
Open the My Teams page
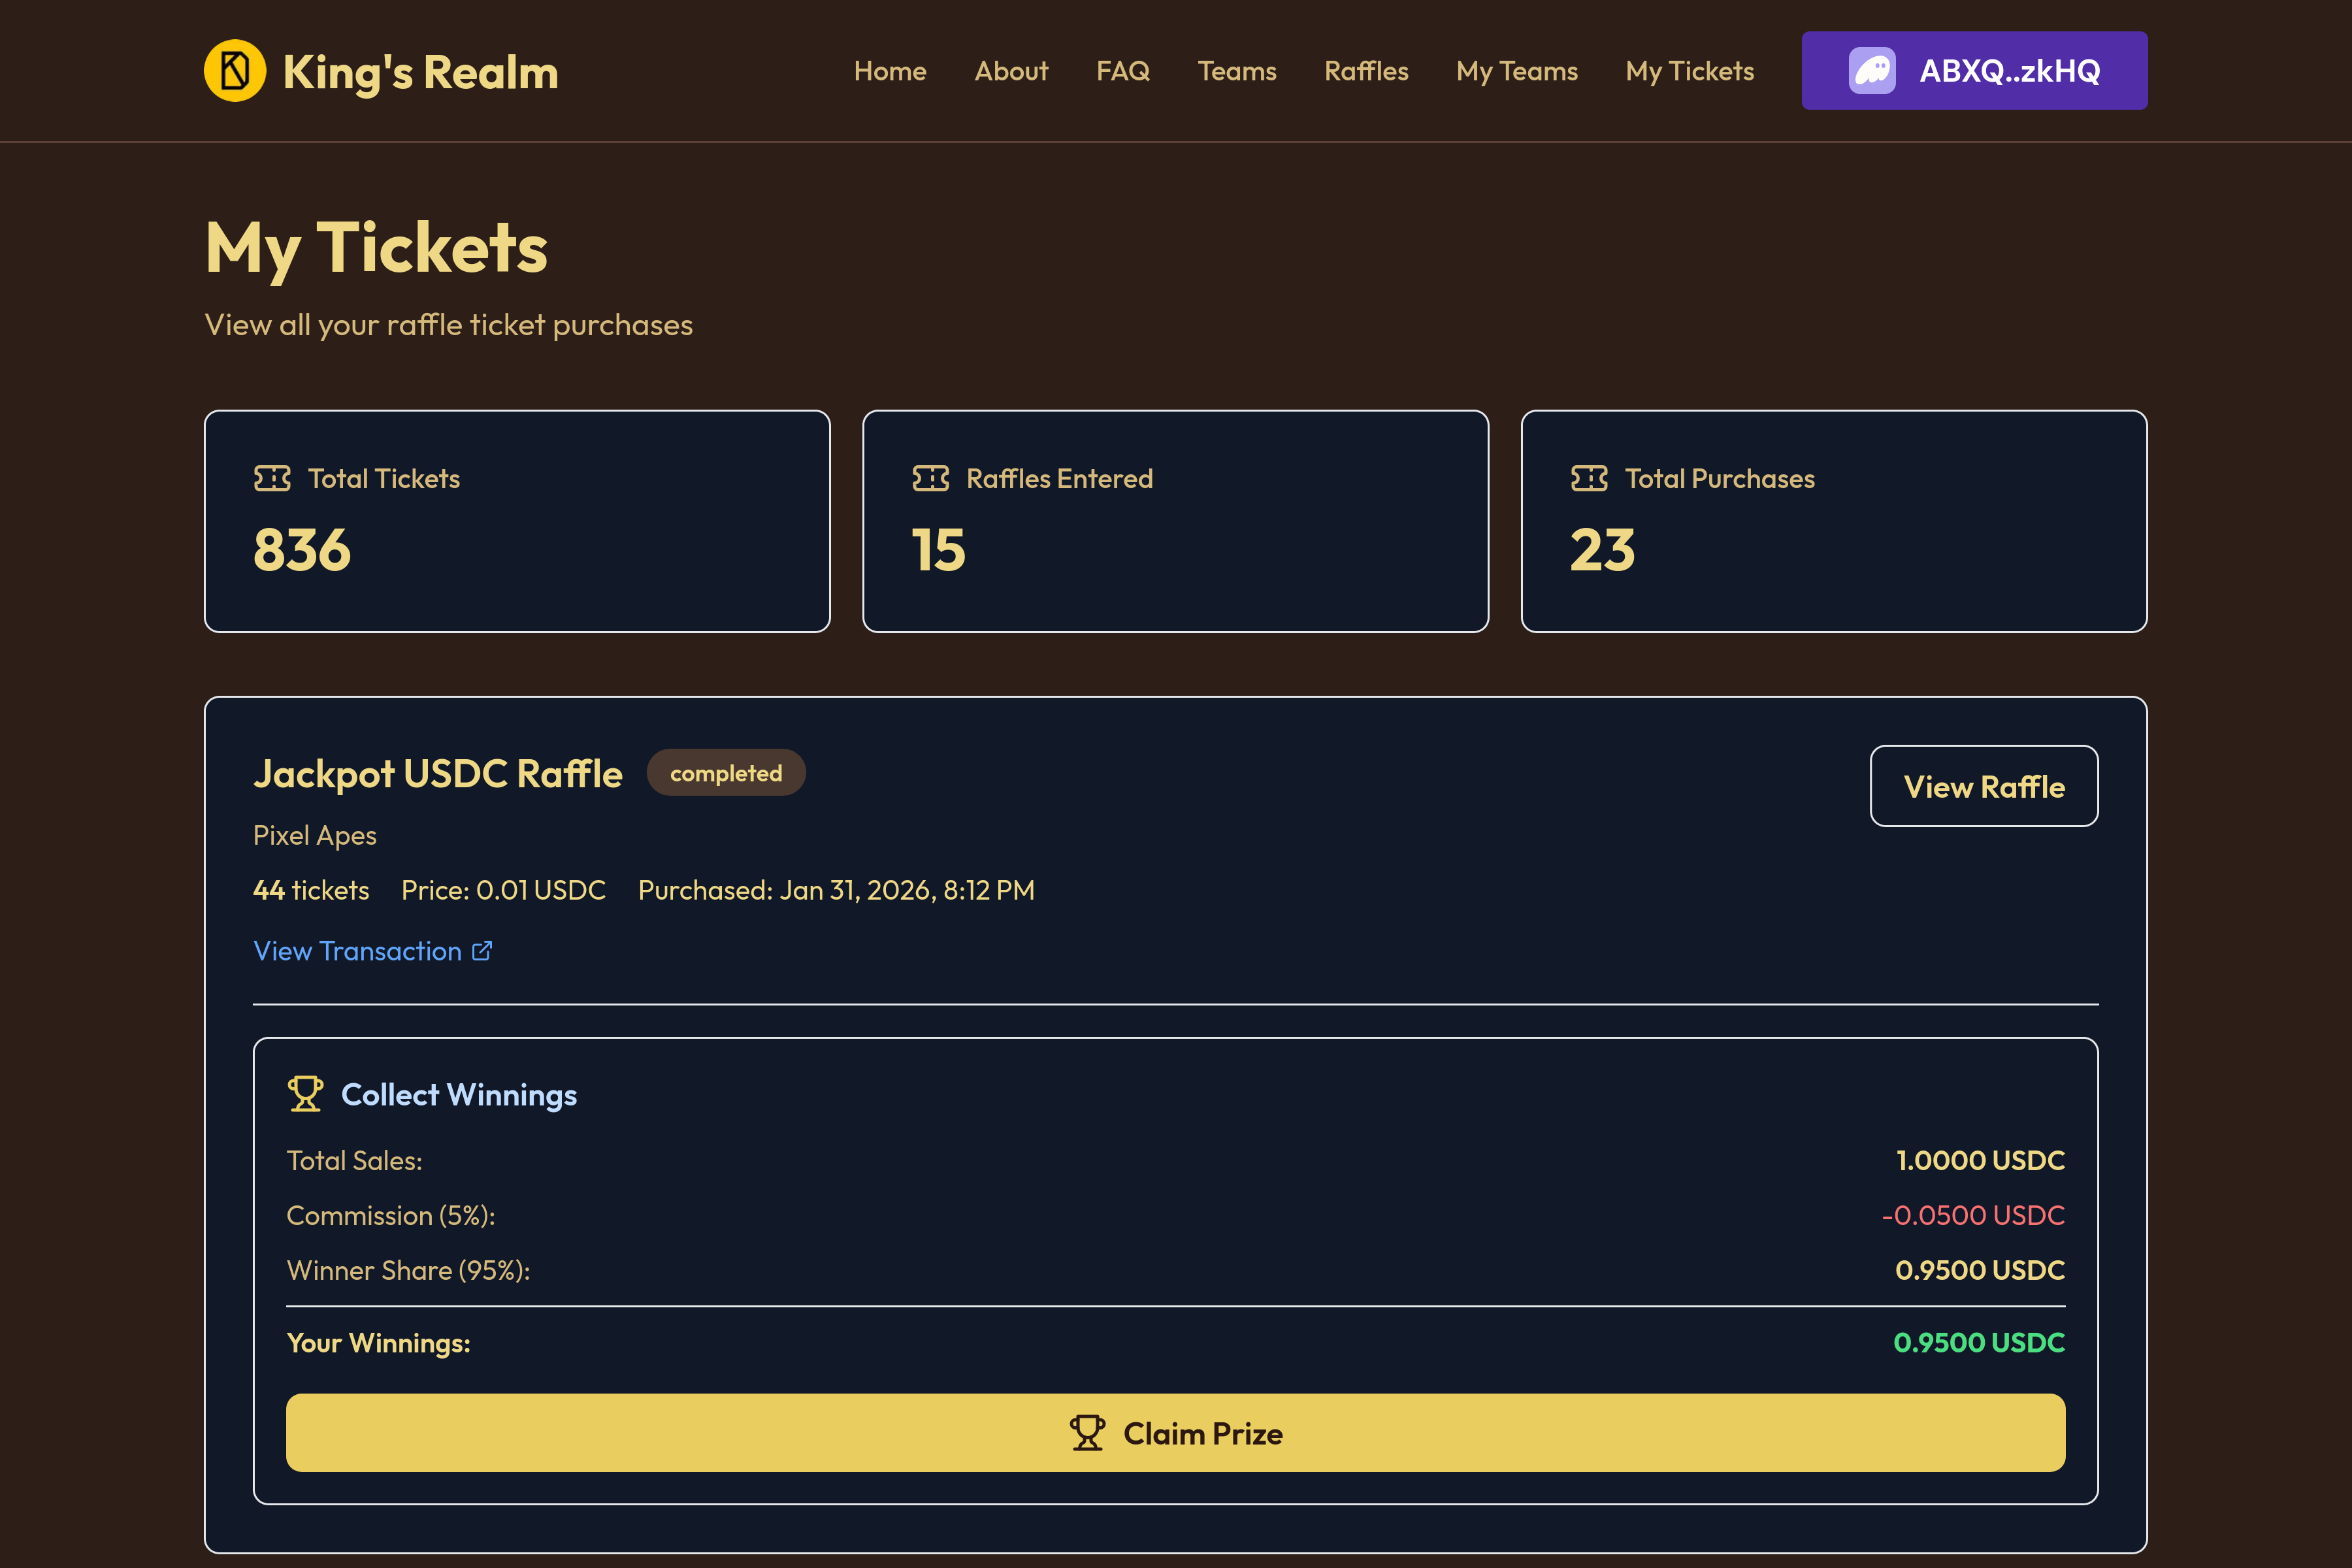tap(1516, 70)
